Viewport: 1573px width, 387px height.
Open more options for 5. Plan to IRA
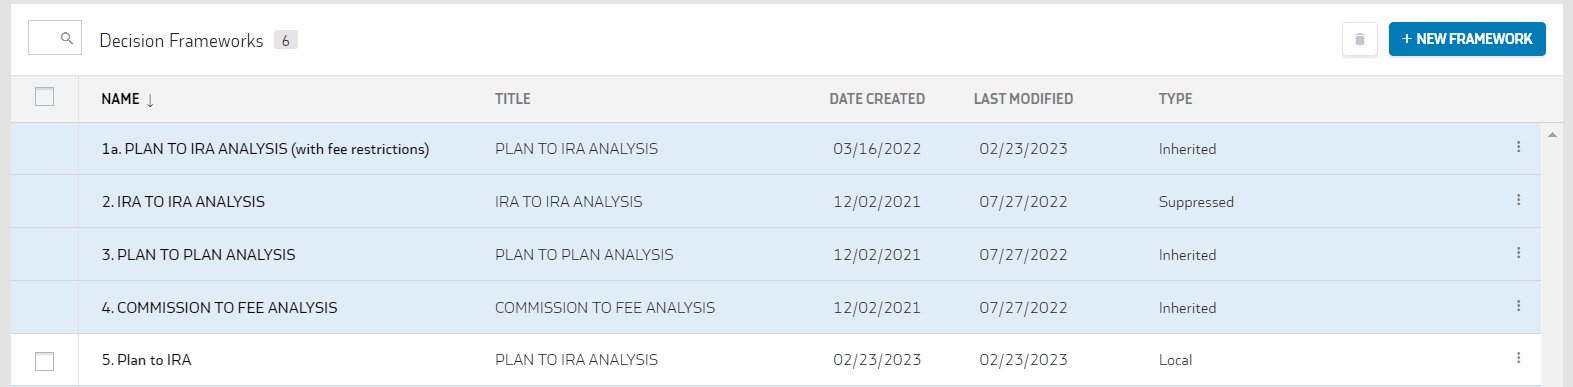click(1518, 358)
